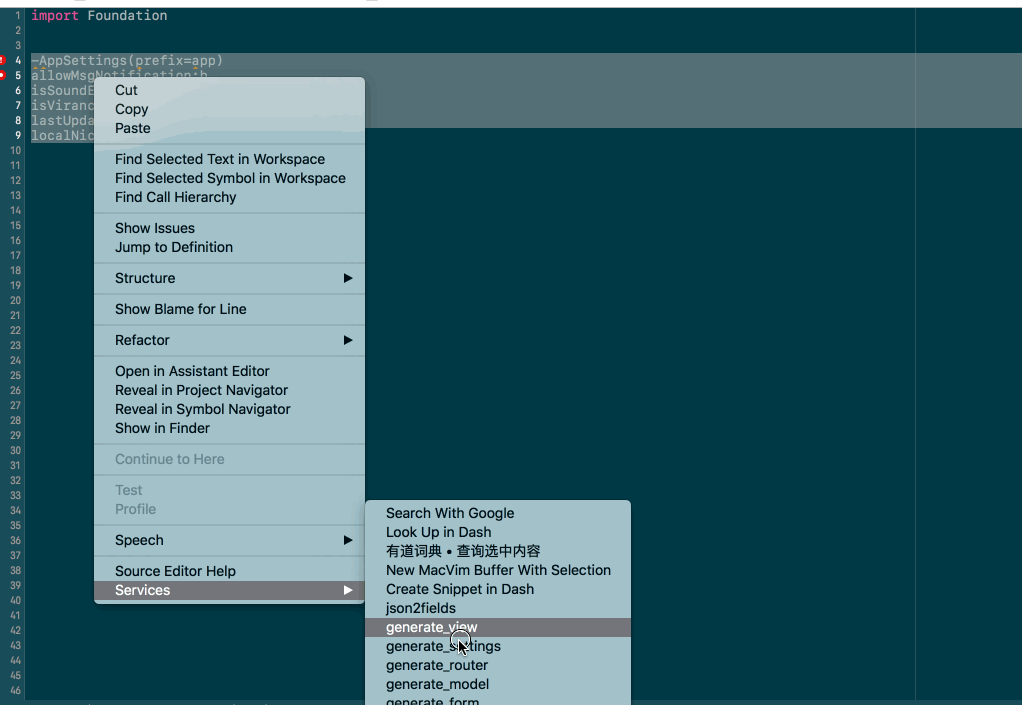Expand the Speech submenu
Screen dimensions: 1022x705
point(229,540)
